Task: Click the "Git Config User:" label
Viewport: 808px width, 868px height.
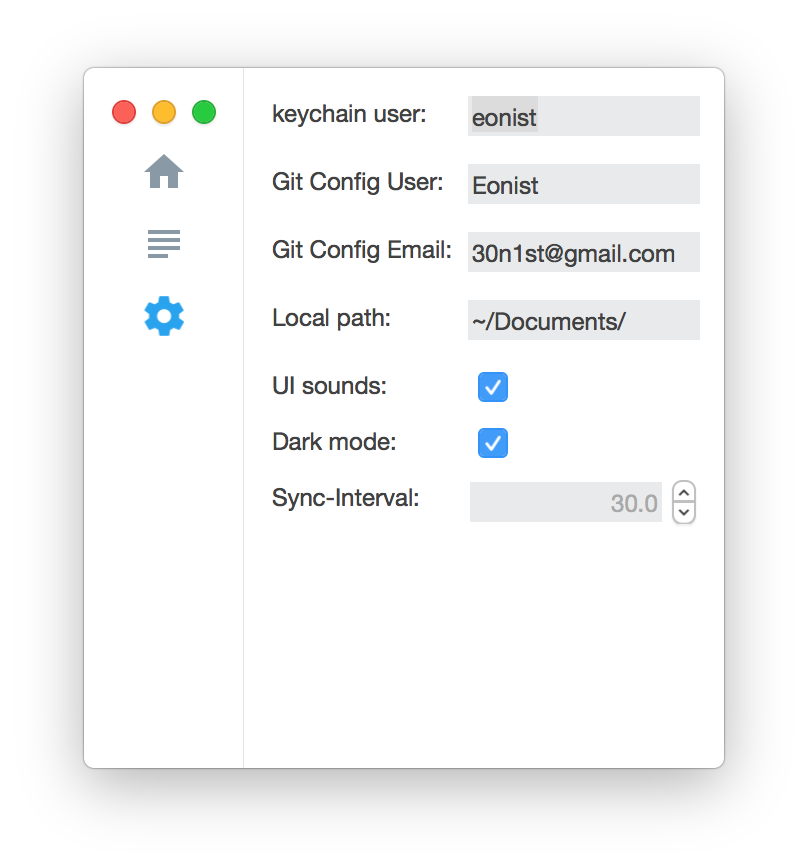Action: pyautogui.click(x=358, y=182)
